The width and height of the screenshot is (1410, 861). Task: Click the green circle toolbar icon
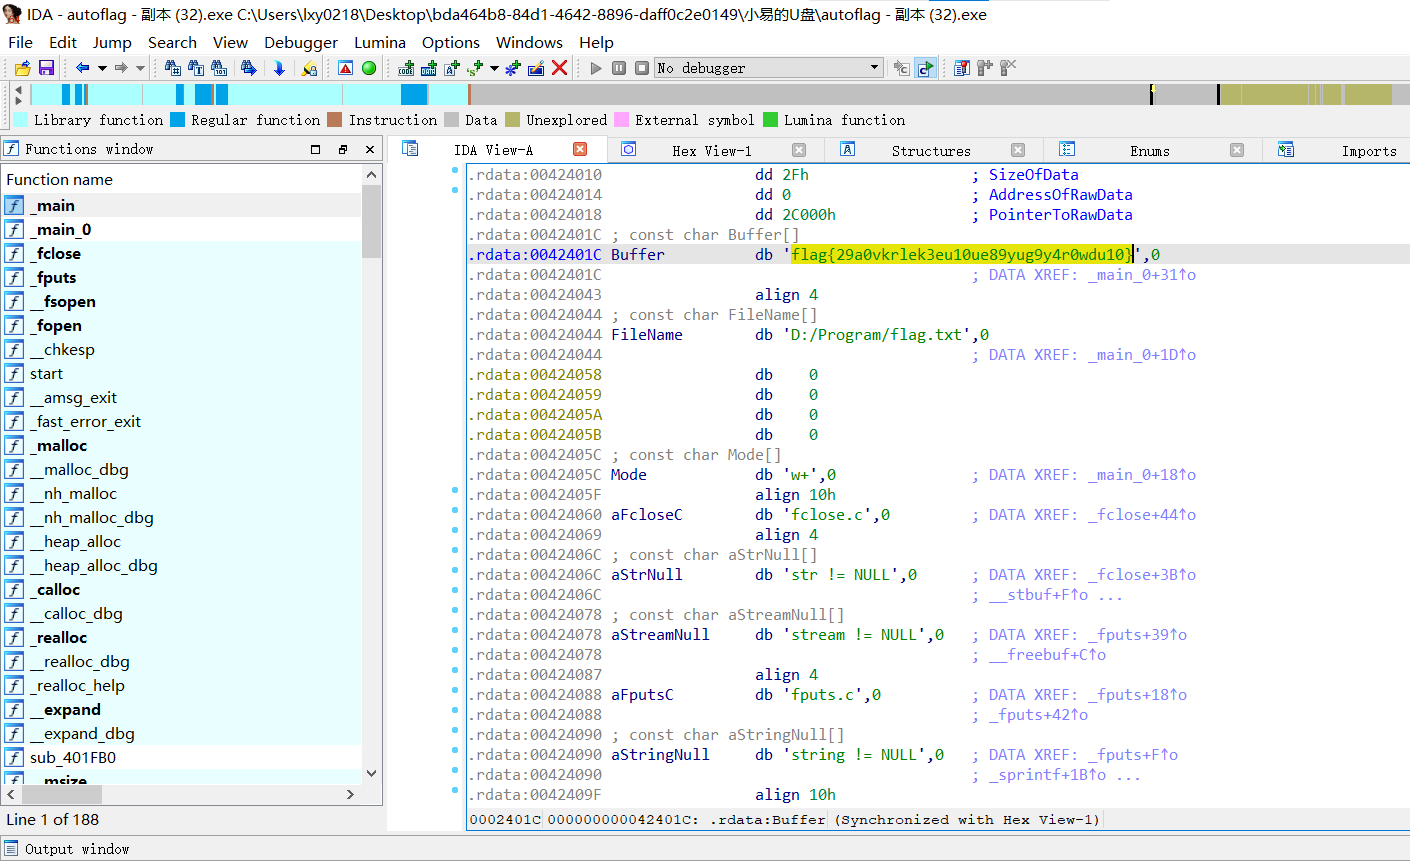[x=369, y=68]
